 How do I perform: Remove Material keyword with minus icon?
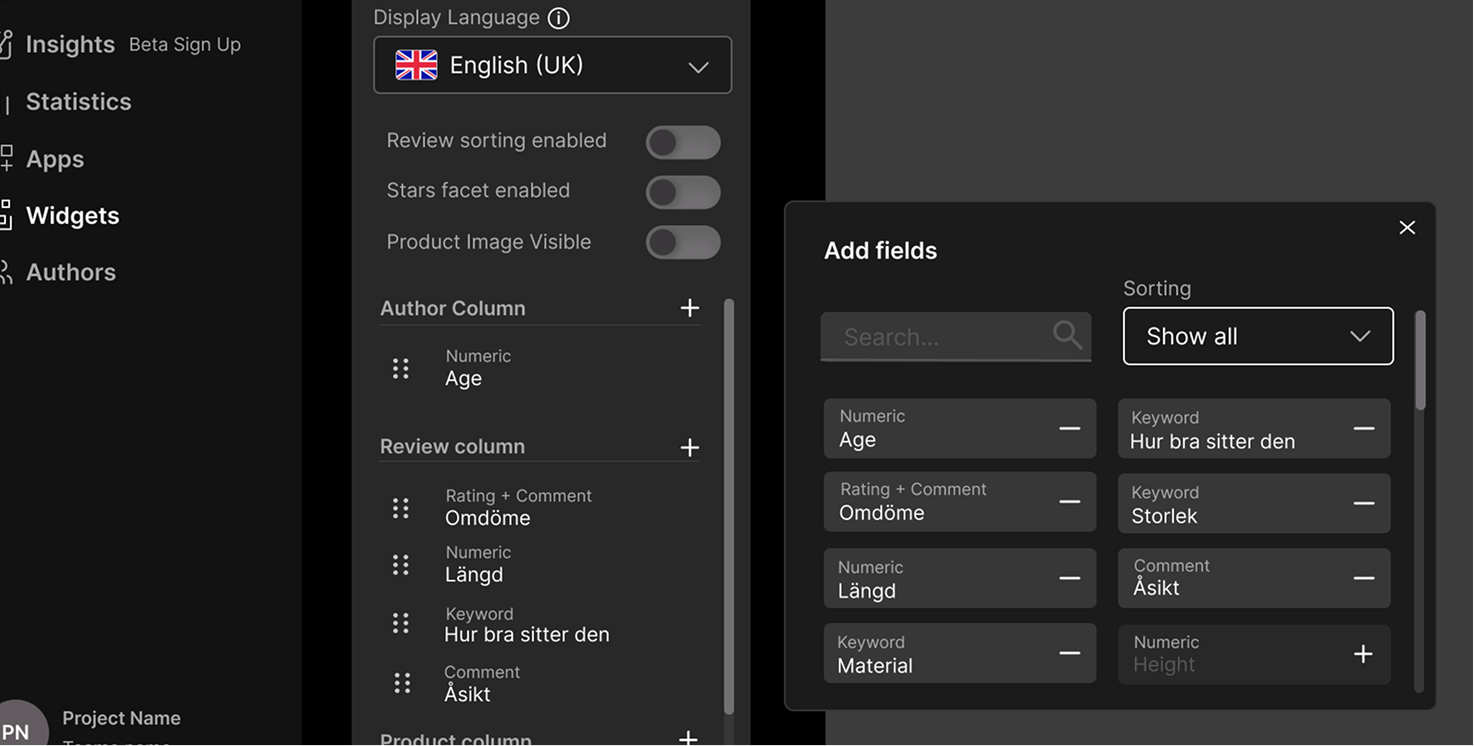tap(1069, 653)
